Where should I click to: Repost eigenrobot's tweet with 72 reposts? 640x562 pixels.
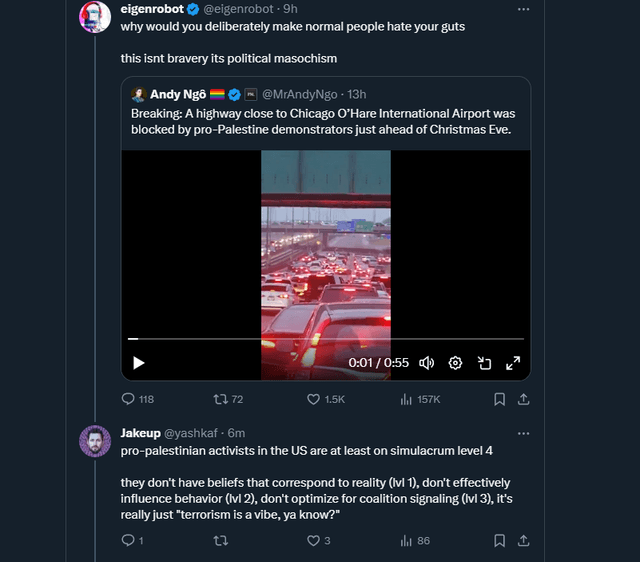221,399
